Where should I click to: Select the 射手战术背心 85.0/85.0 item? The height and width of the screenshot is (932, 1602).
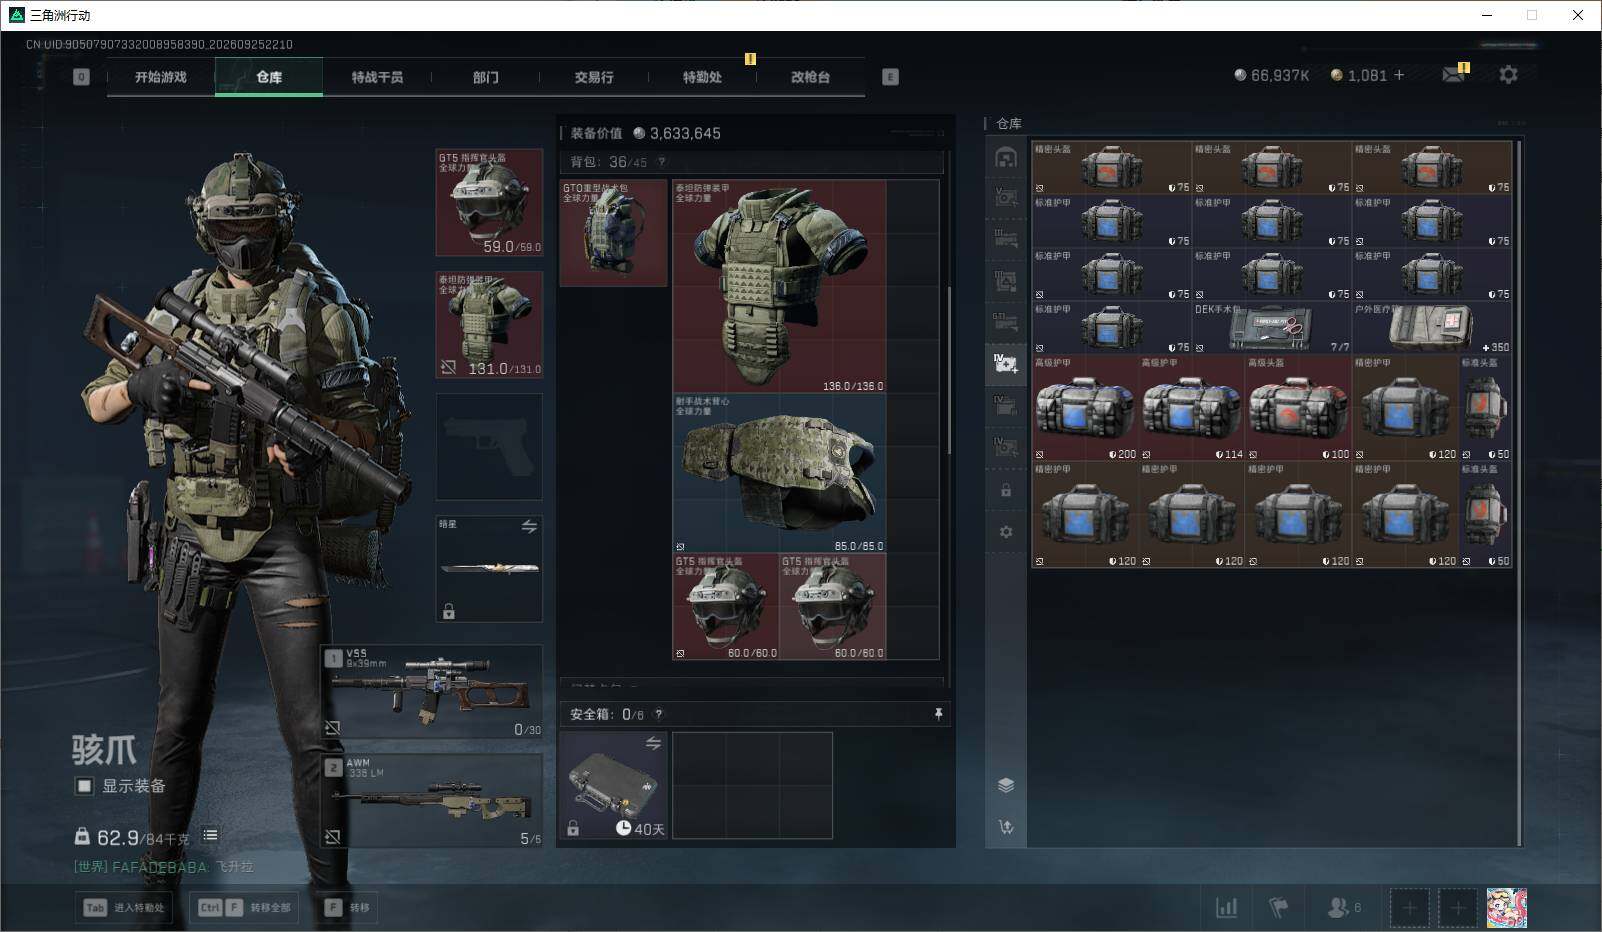click(x=779, y=473)
